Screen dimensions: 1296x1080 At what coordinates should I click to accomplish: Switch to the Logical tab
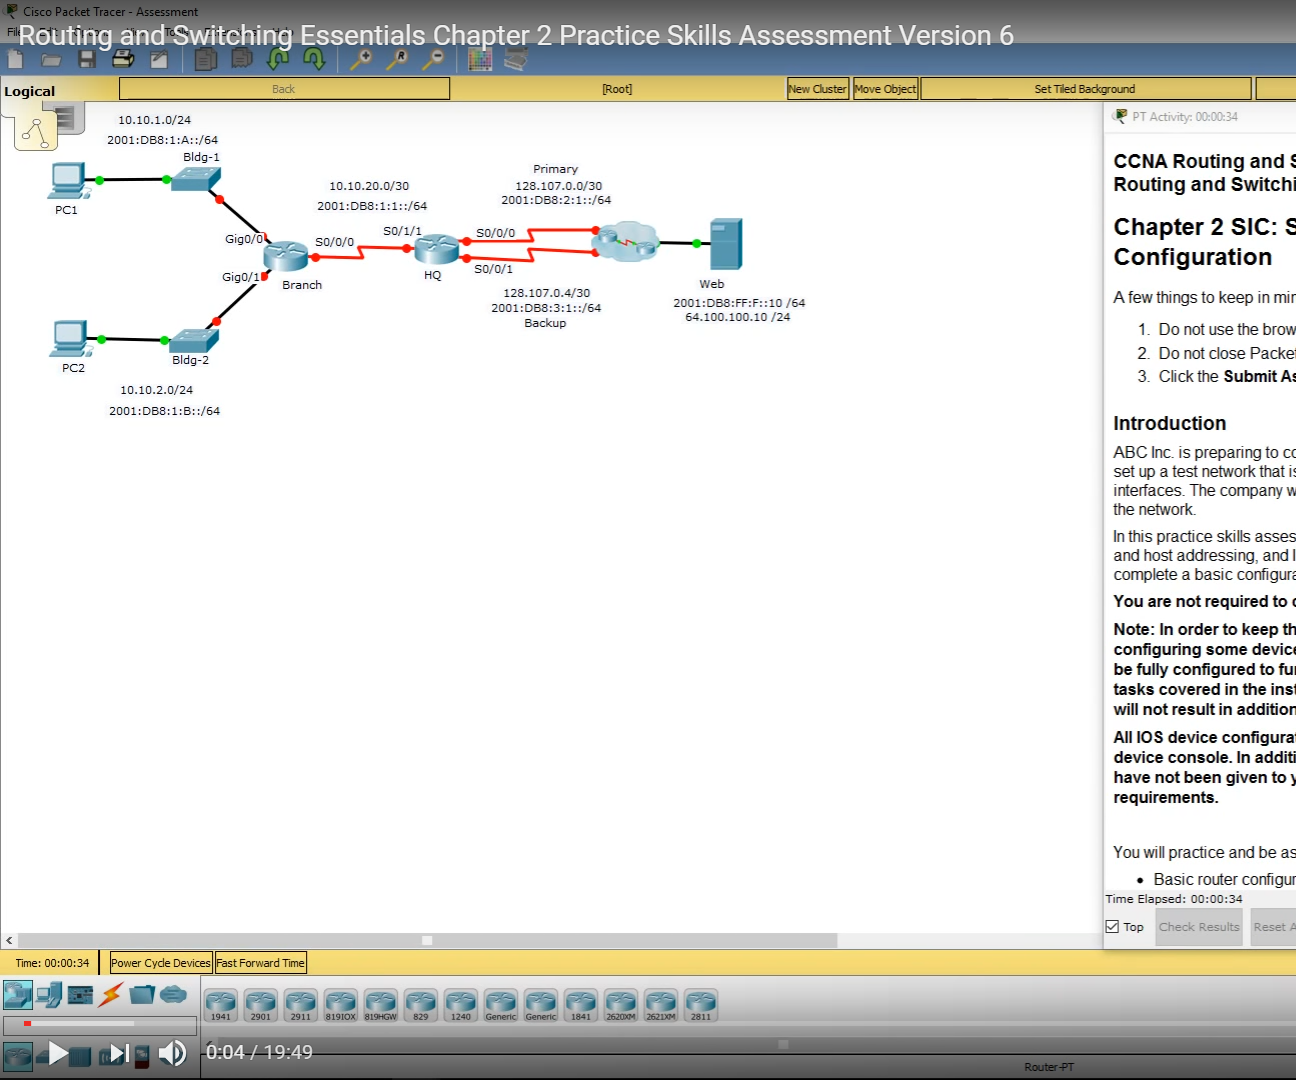(x=30, y=90)
